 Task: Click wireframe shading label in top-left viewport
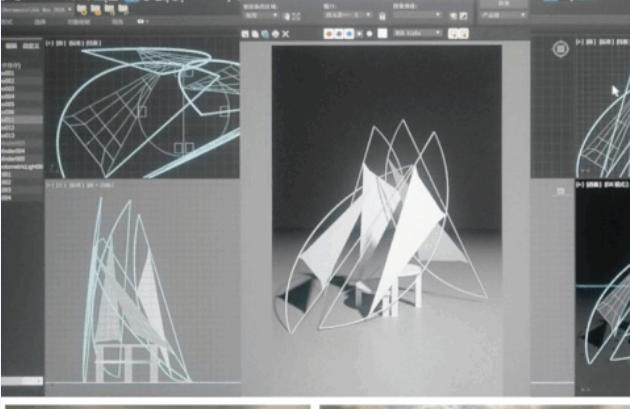pos(94,43)
